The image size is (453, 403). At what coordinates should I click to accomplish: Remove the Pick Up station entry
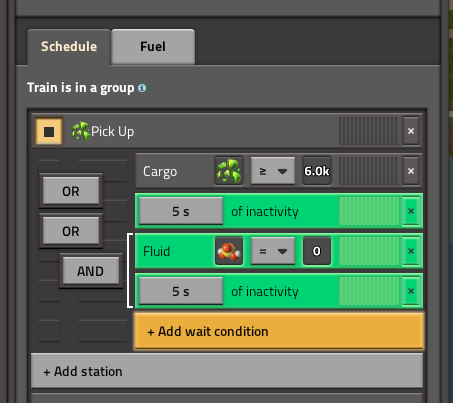click(x=411, y=131)
